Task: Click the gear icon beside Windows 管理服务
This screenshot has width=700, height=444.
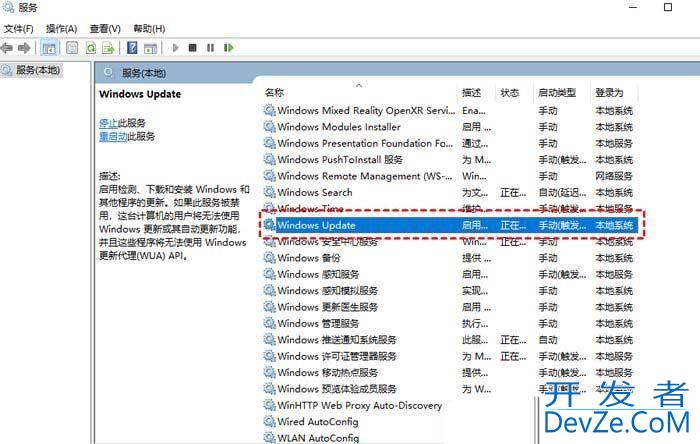Action: [x=269, y=323]
